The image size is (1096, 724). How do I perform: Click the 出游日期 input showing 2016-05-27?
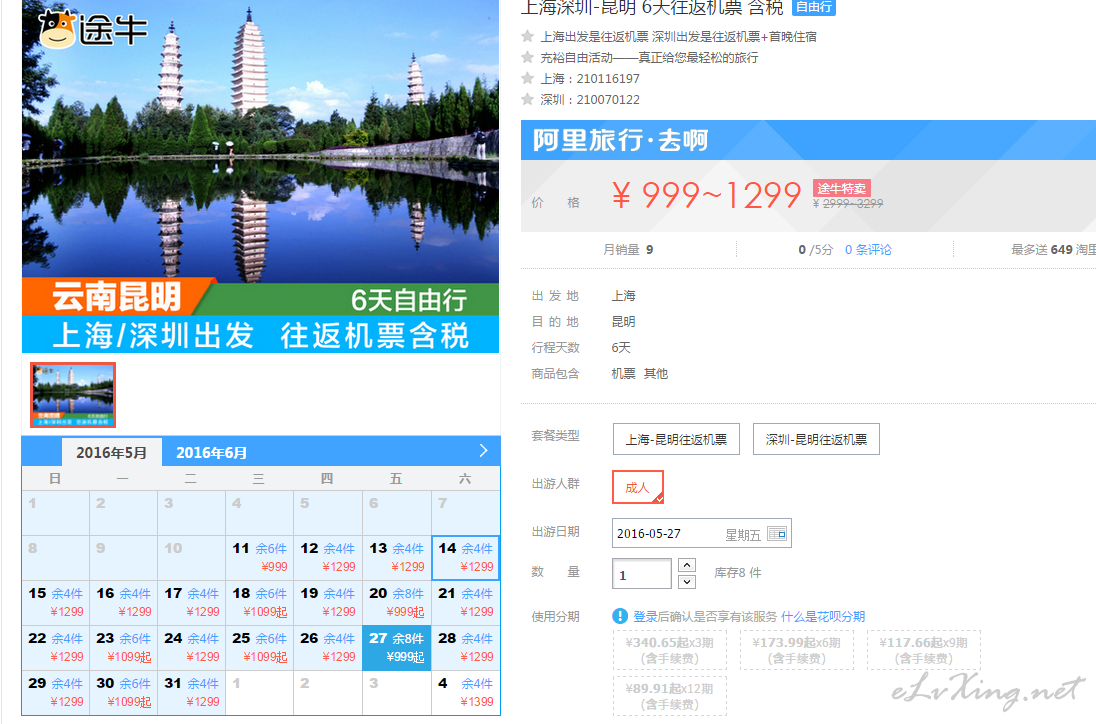701,534
